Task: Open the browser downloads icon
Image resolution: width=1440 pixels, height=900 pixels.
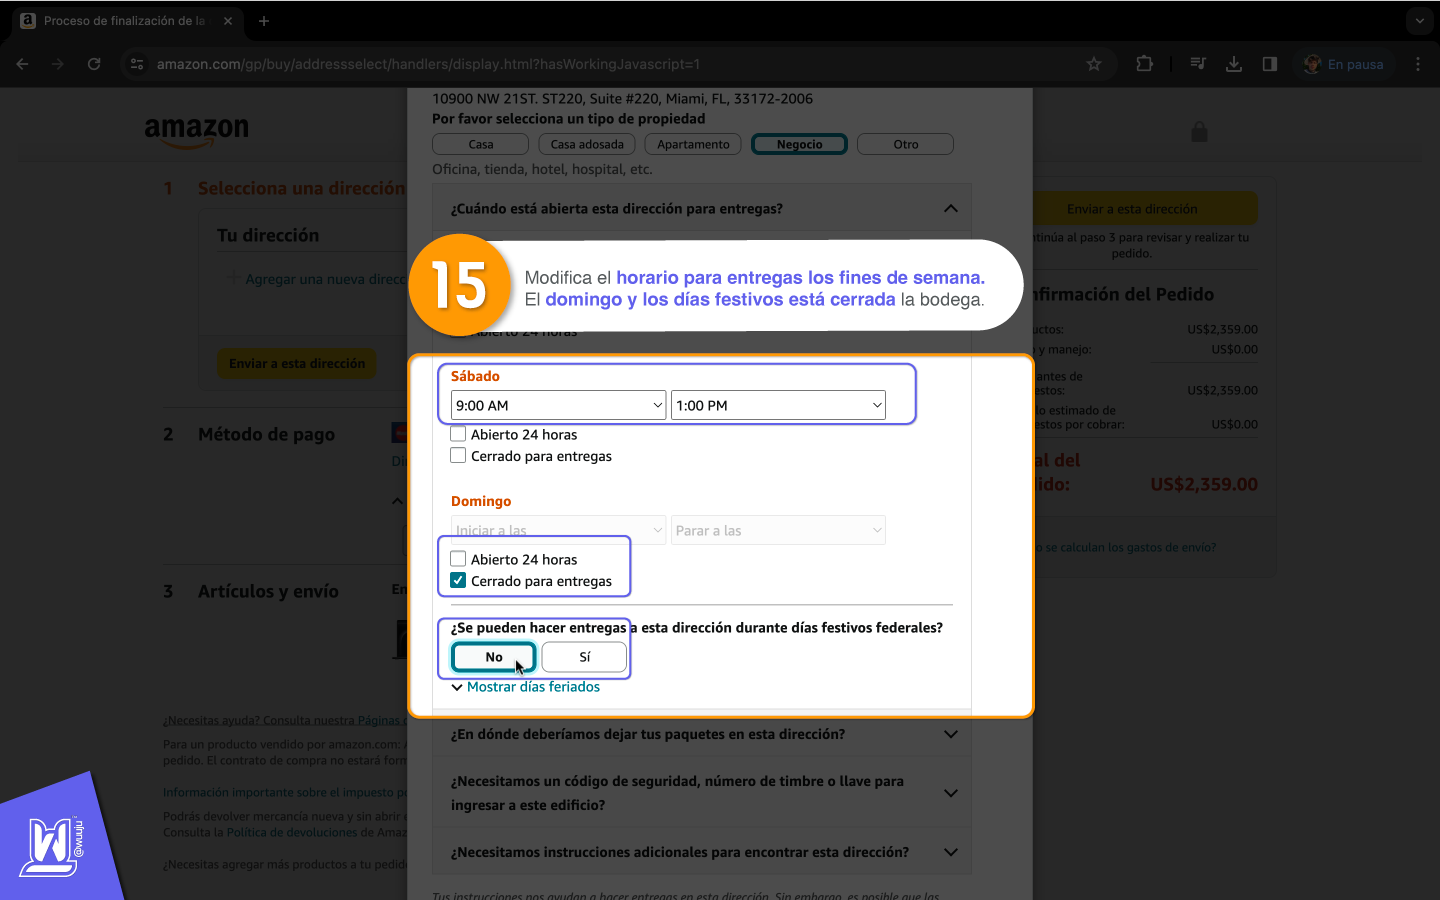Action: [x=1234, y=64]
